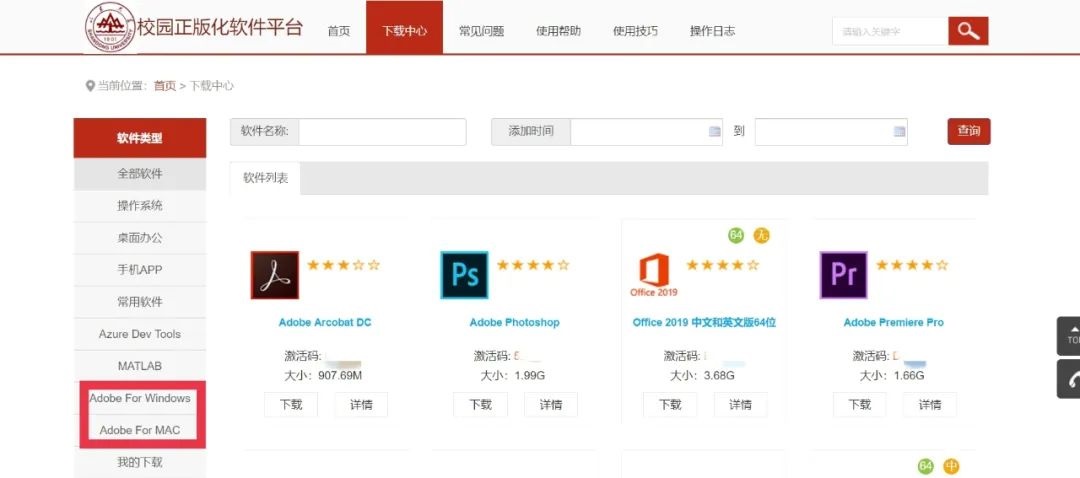The height and width of the screenshot is (478, 1080).
Task: Open 下载中心 navigation tab
Action: pyautogui.click(x=404, y=28)
